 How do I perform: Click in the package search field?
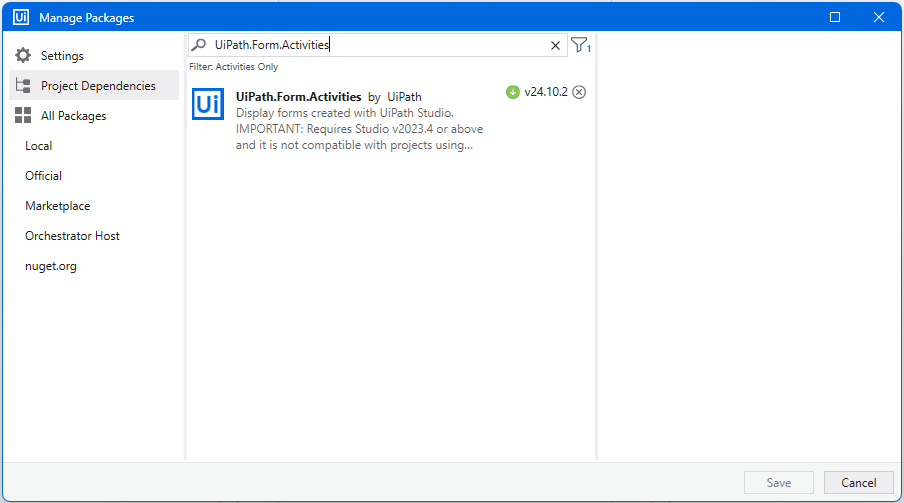point(378,45)
